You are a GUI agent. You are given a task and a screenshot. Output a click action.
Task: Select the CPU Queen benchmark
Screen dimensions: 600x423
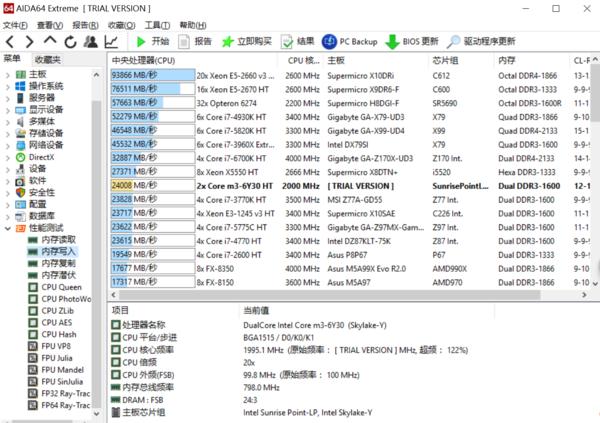(x=55, y=287)
